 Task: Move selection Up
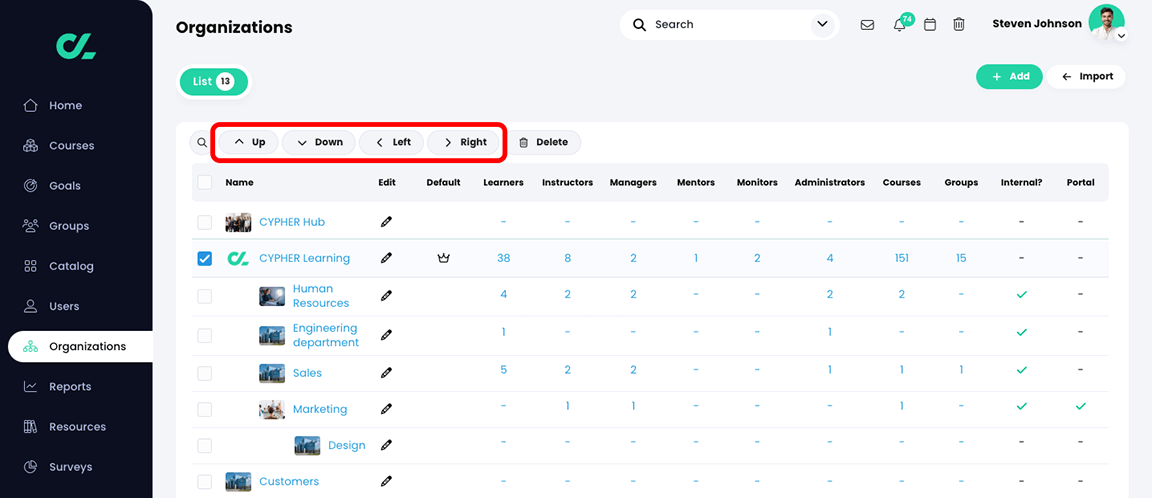point(249,142)
